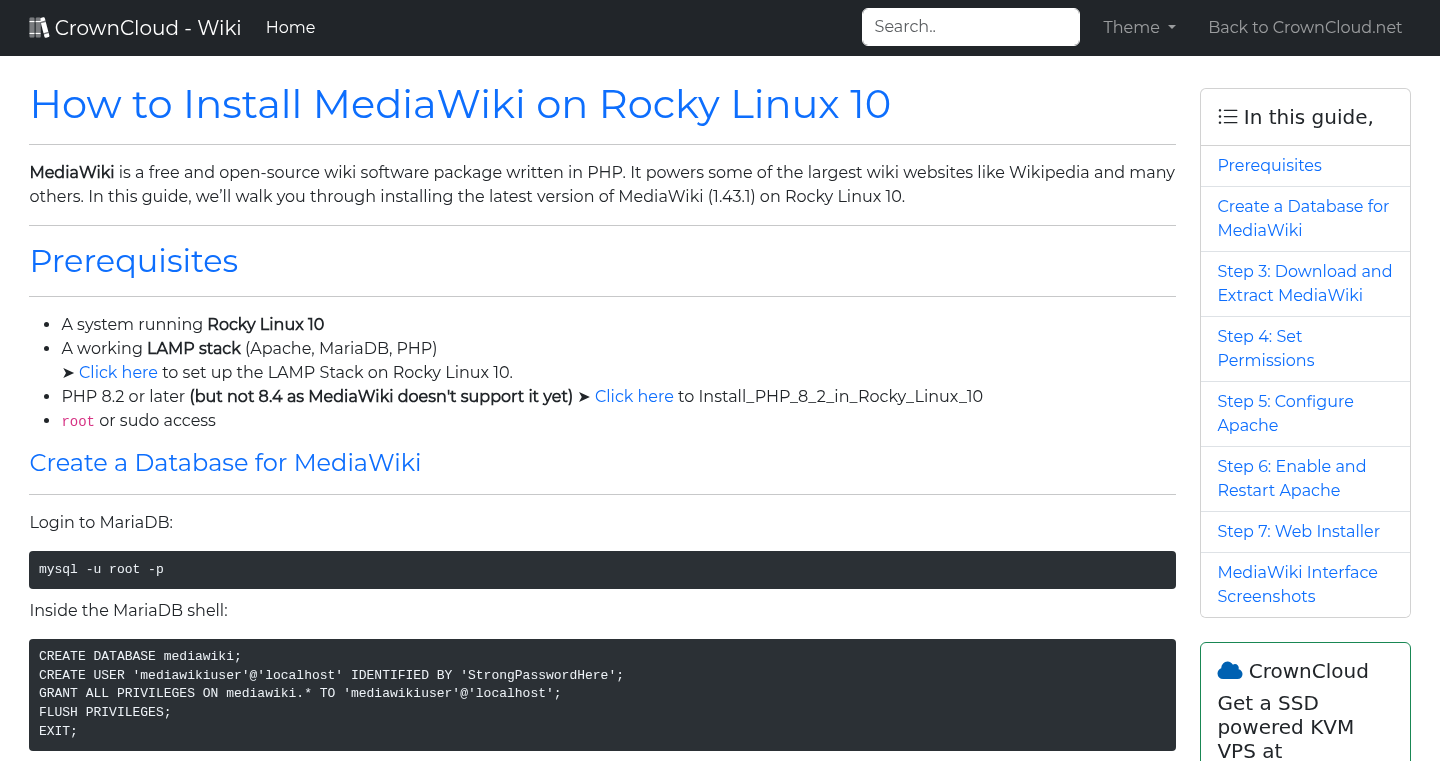
Task: Select Home in the navigation bar
Action: click(x=290, y=27)
